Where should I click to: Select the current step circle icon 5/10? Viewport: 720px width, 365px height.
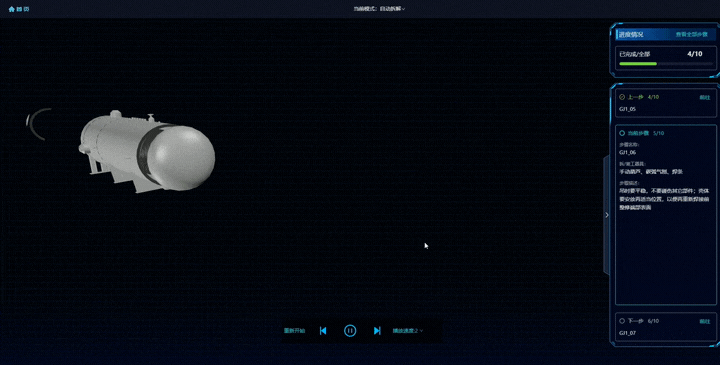point(622,133)
